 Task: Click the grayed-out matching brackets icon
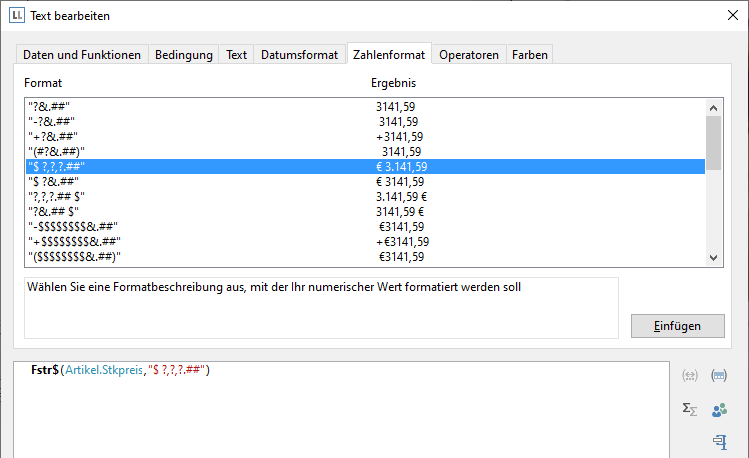(689, 376)
